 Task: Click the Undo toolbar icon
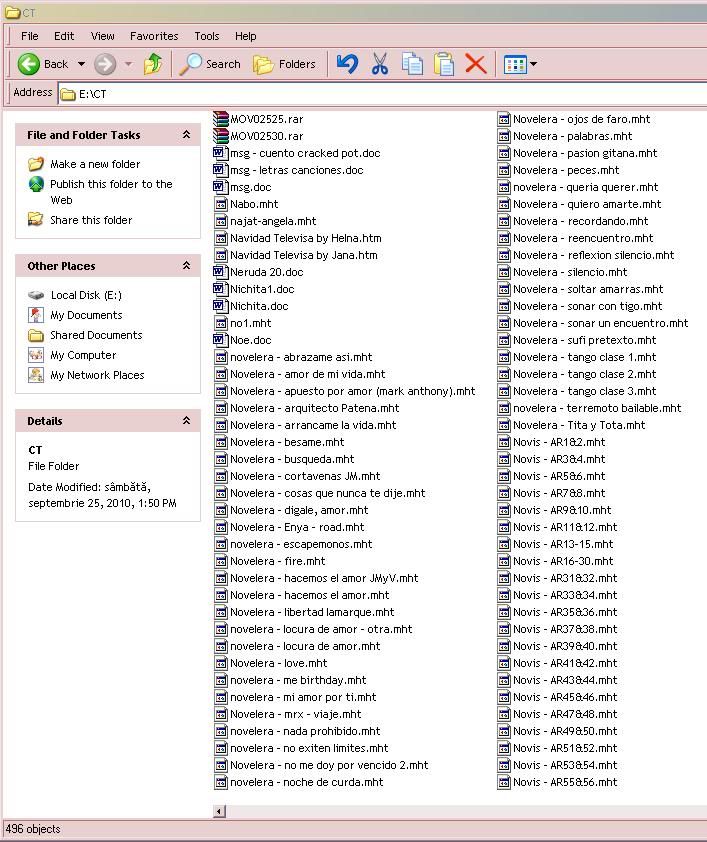pos(347,64)
